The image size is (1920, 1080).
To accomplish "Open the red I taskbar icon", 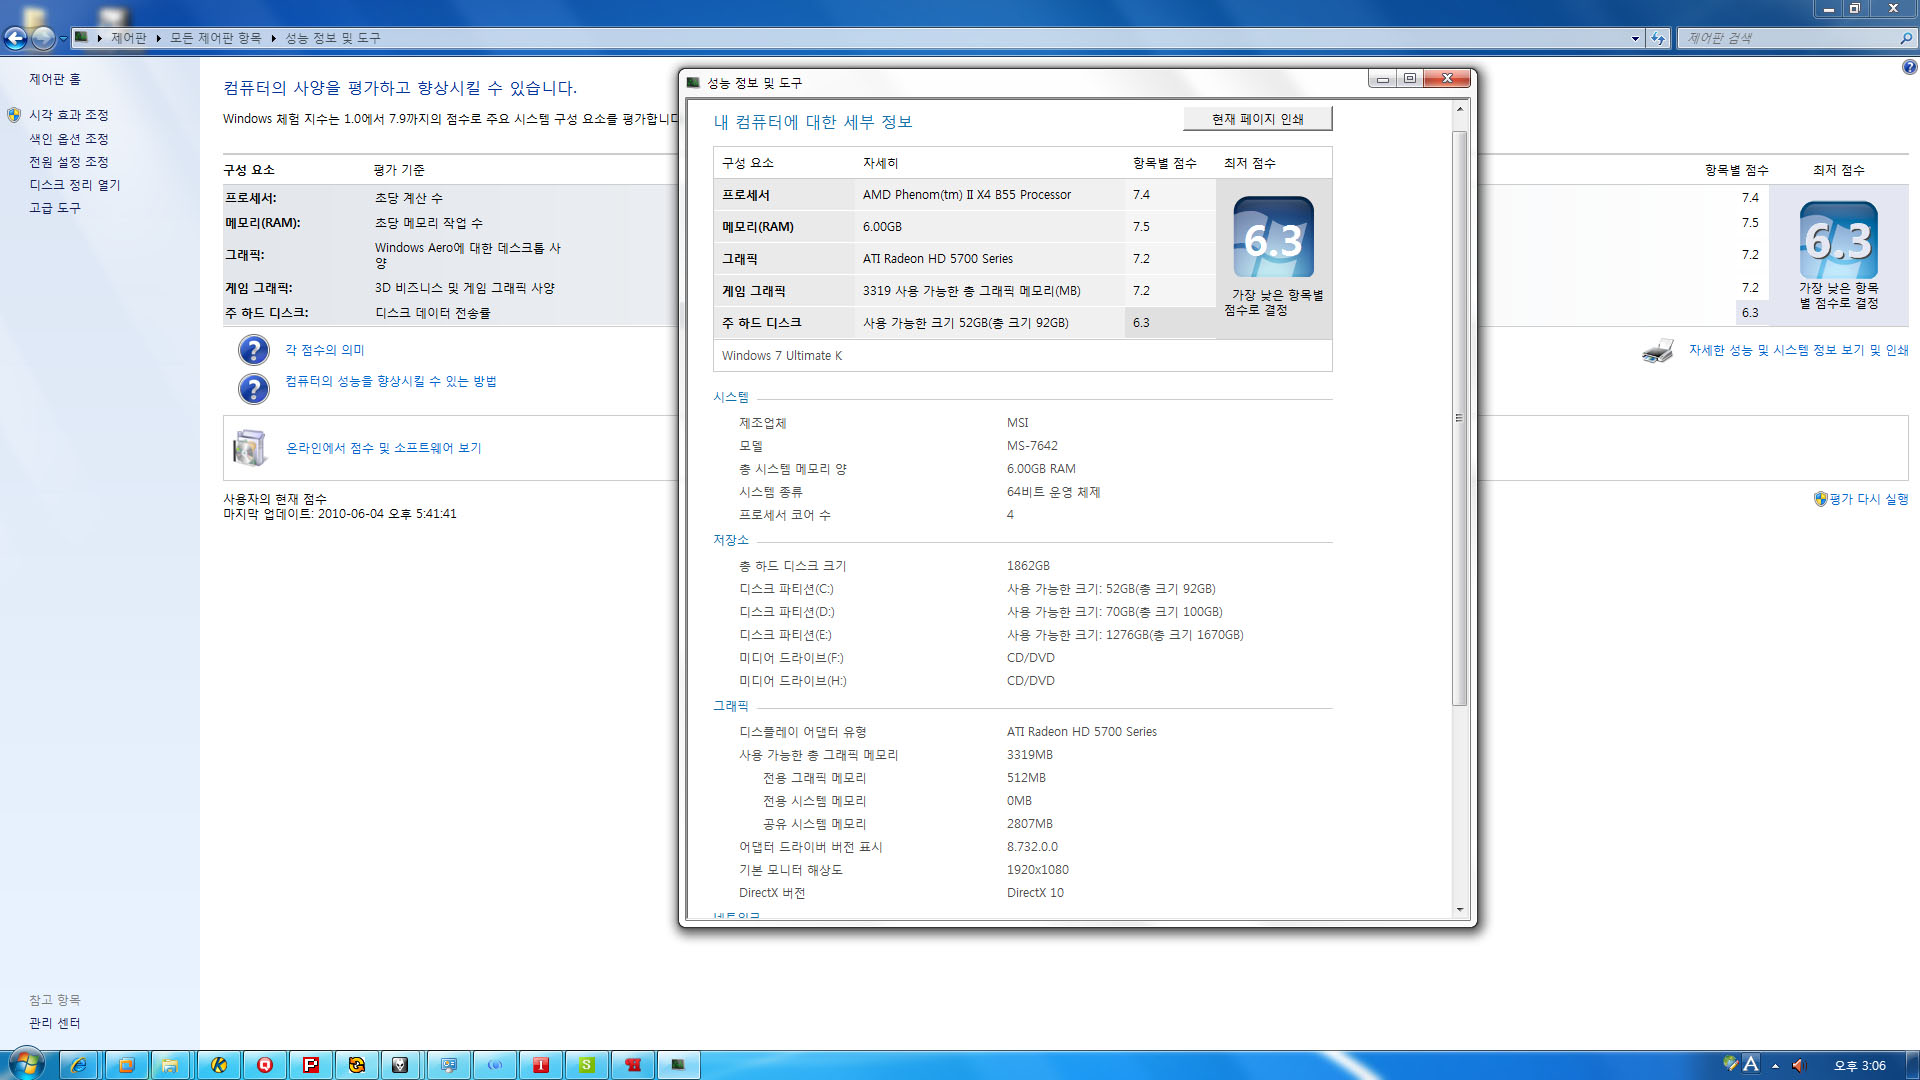I will point(541,1065).
